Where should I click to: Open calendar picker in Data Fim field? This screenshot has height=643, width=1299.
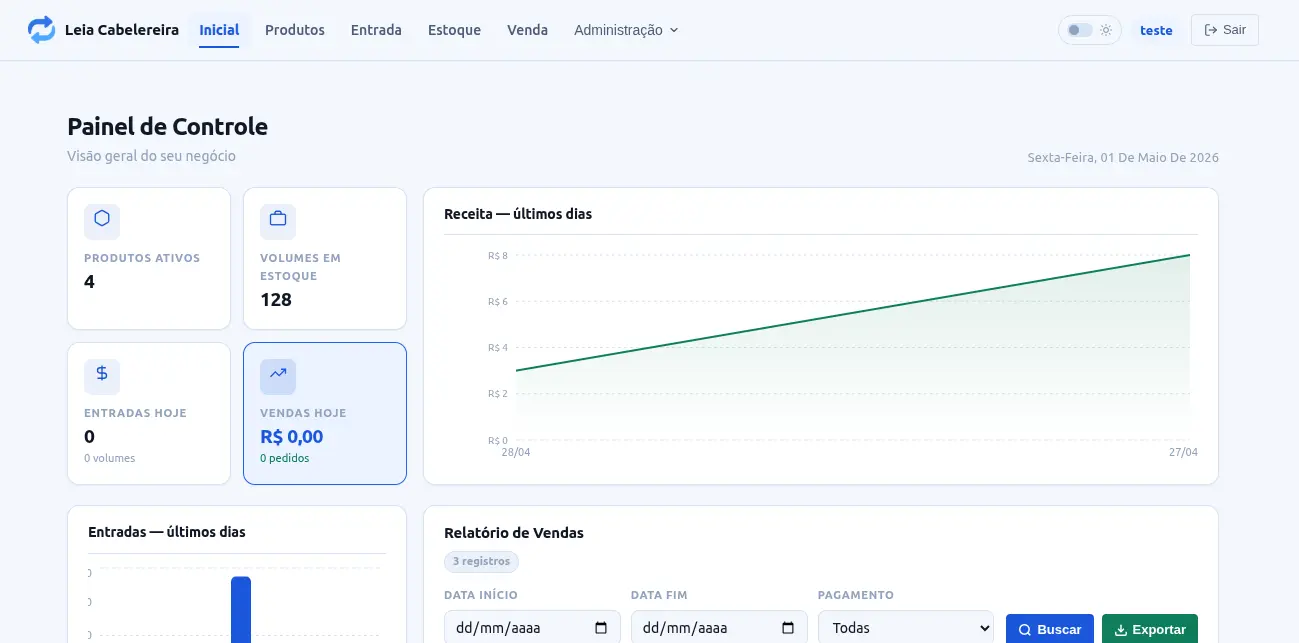(x=788, y=628)
